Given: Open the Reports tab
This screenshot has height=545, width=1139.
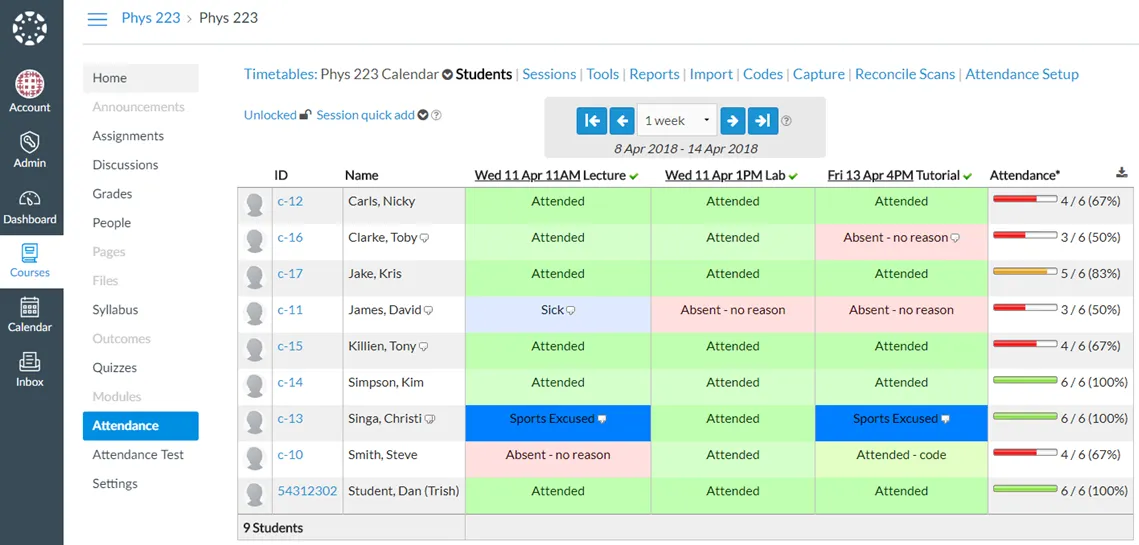Looking at the screenshot, I should tap(654, 74).
